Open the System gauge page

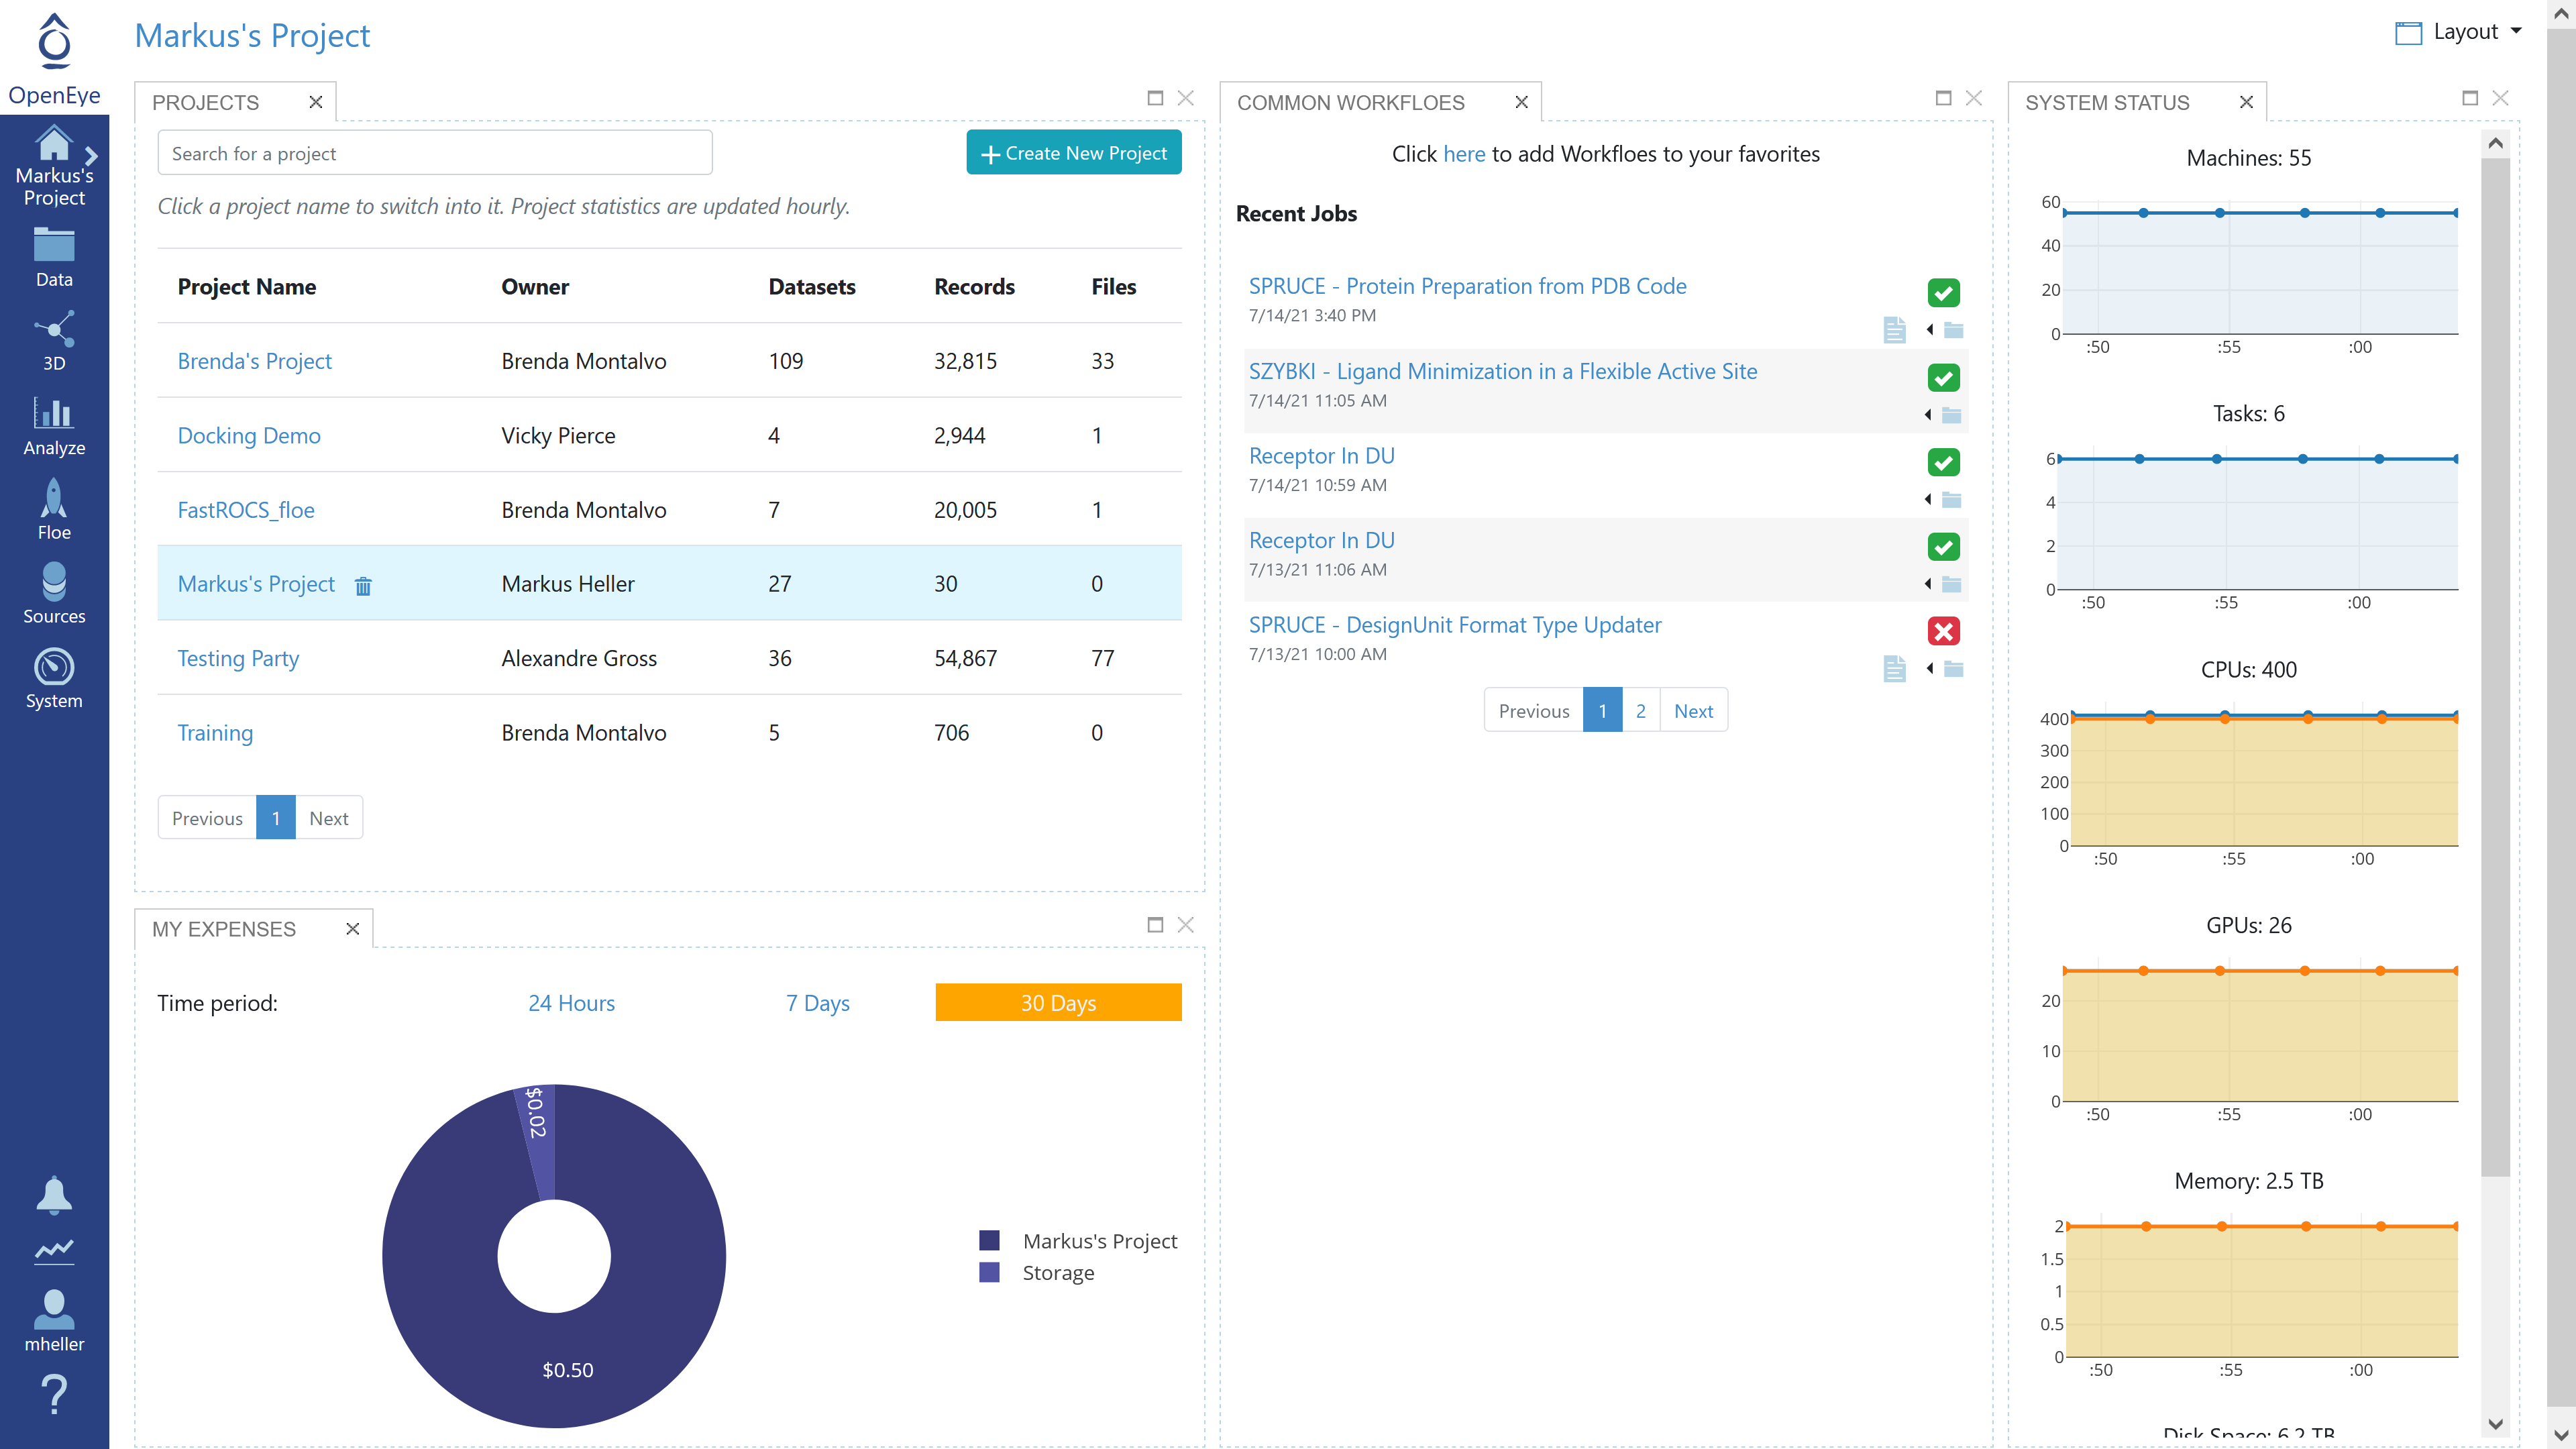[54, 680]
